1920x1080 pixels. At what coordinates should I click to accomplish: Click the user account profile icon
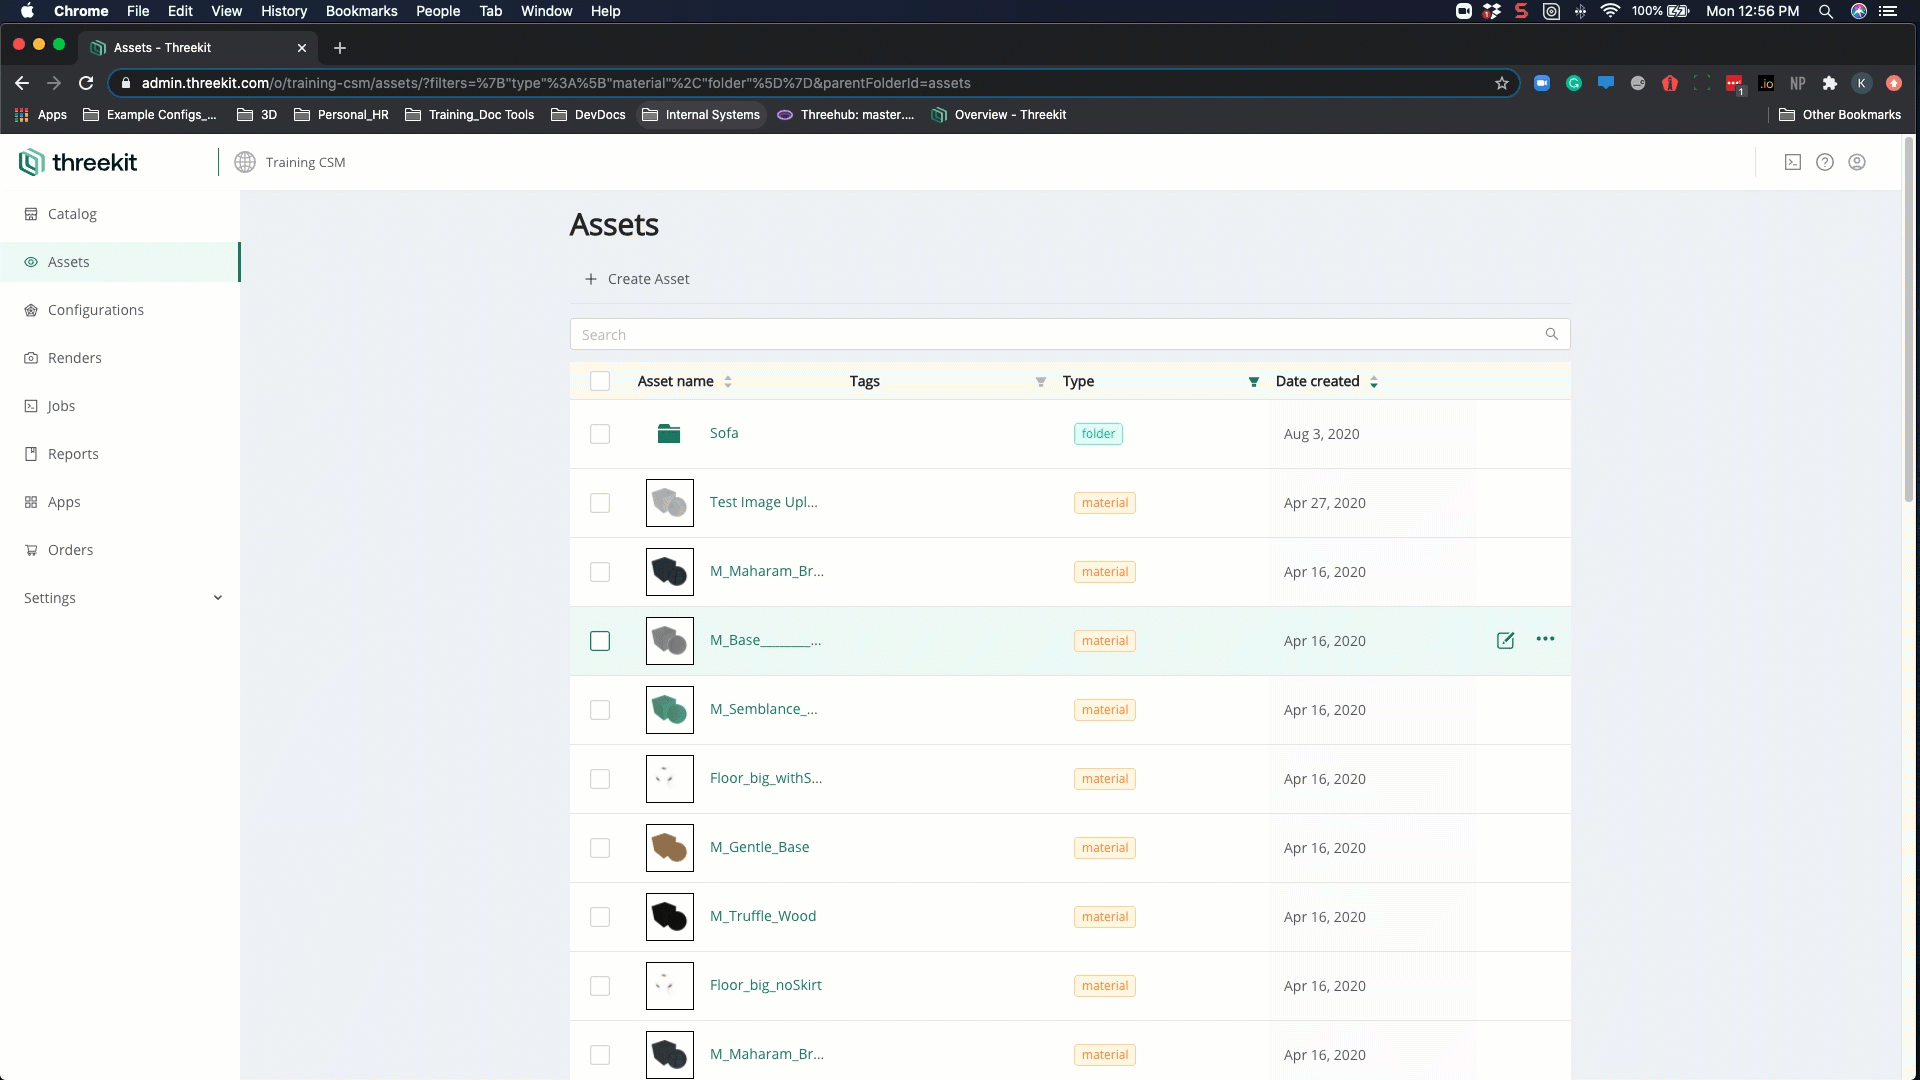pos(1856,162)
